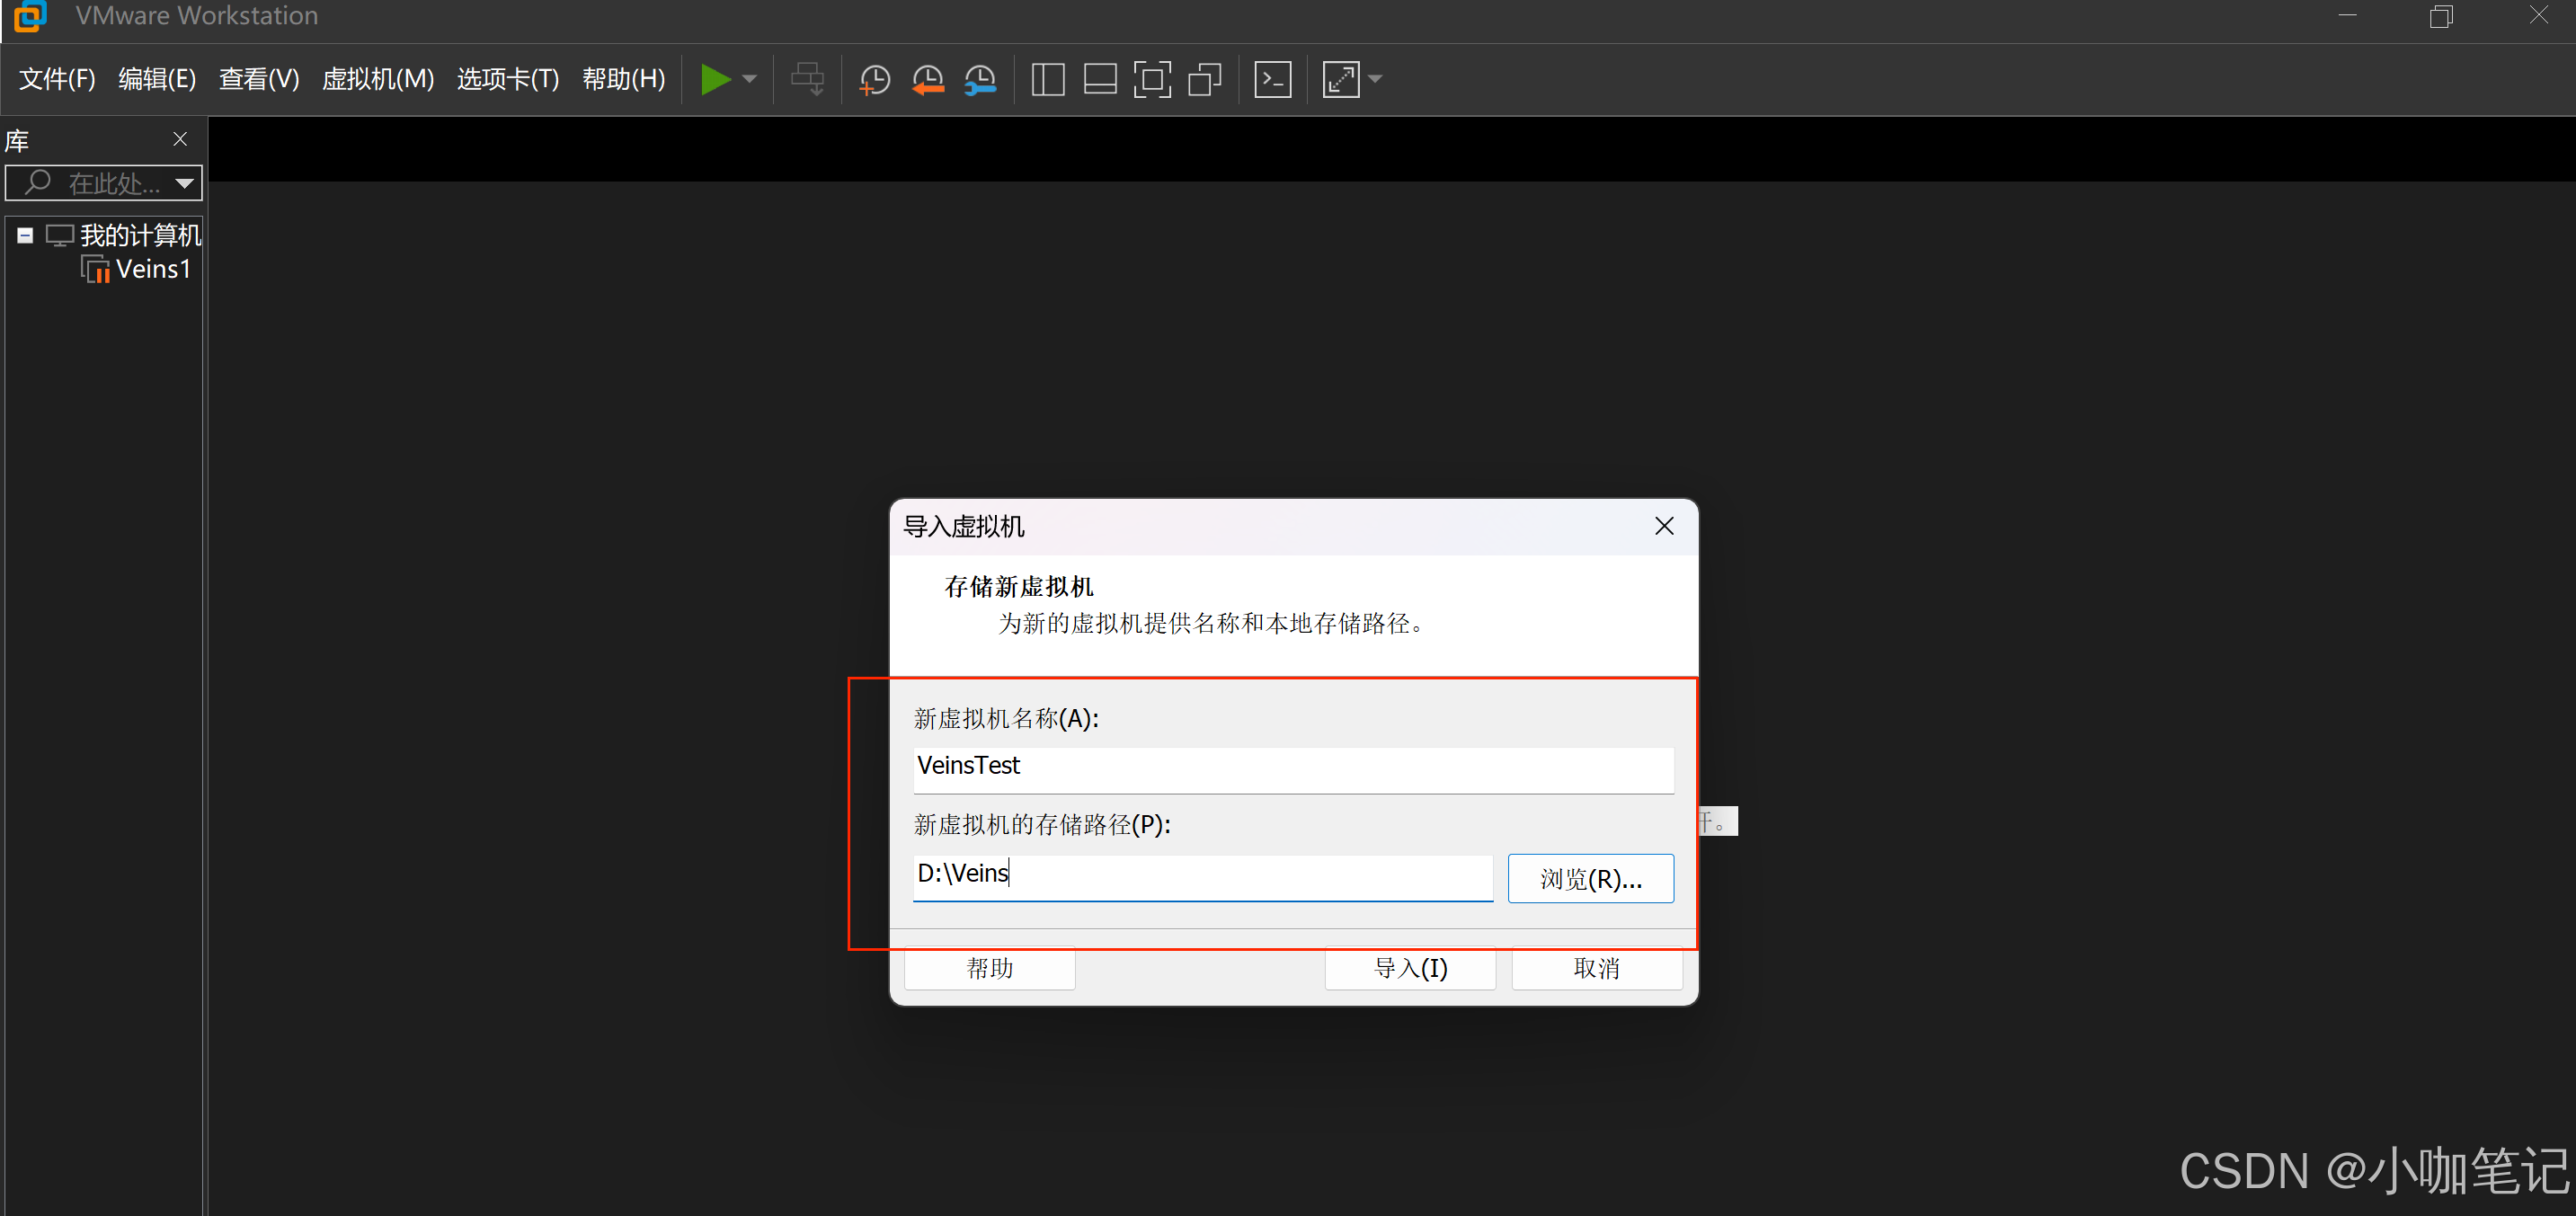Viewport: 2576px width, 1216px height.
Task: Toggle the library sidebar view icon
Action: 1047,80
